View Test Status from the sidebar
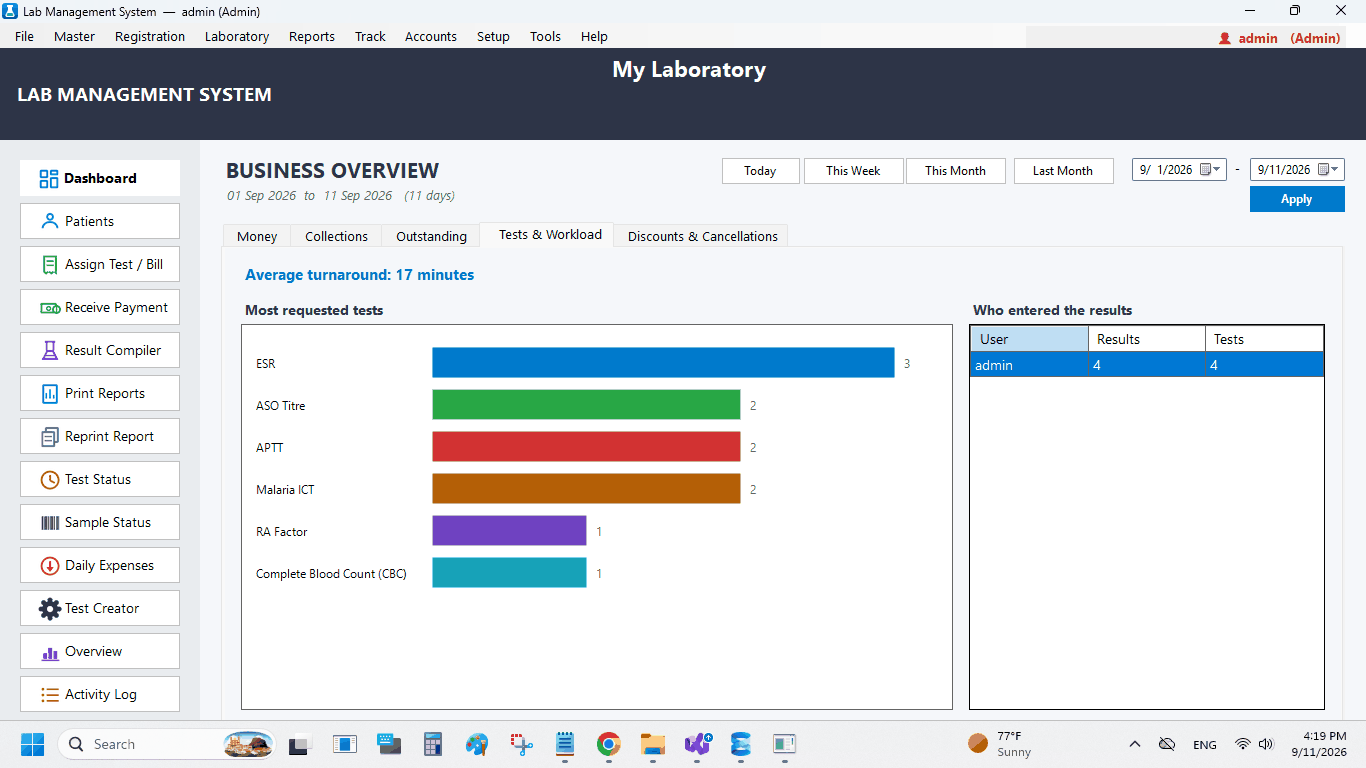 tap(100, 479)
